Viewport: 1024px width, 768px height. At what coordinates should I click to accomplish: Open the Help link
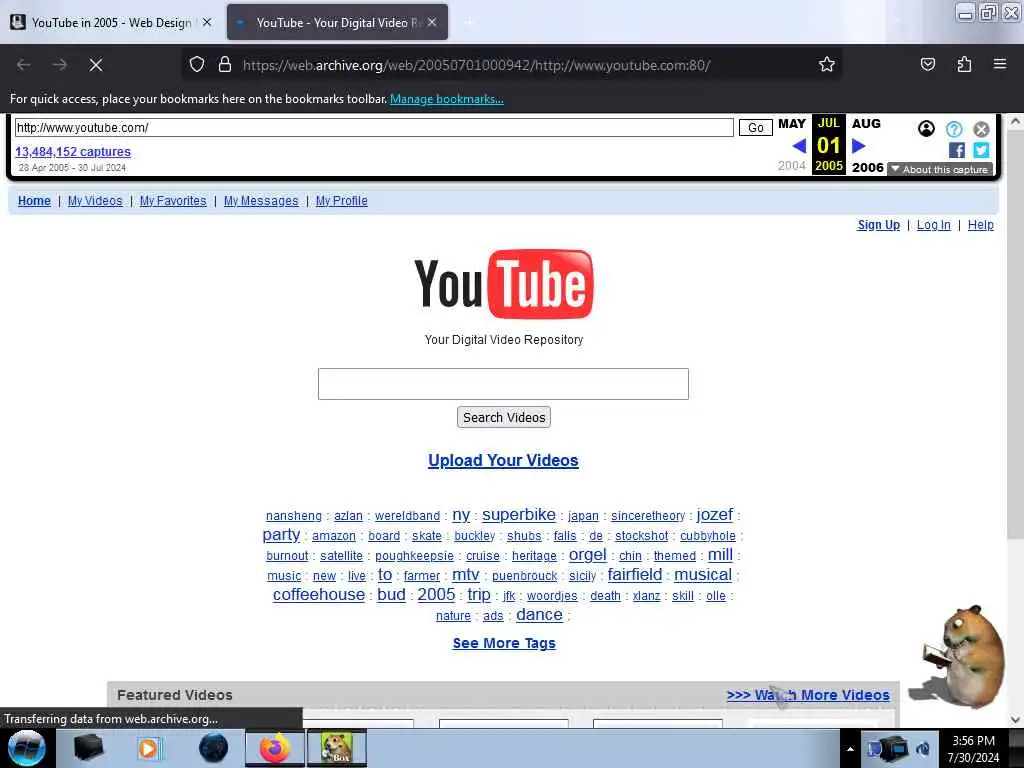981,225
